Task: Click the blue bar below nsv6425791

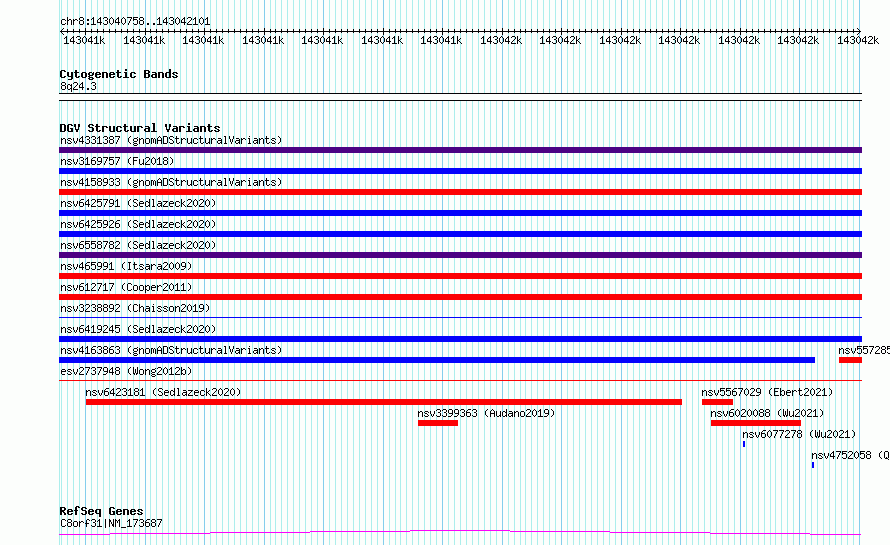Action: click(460, 213)
